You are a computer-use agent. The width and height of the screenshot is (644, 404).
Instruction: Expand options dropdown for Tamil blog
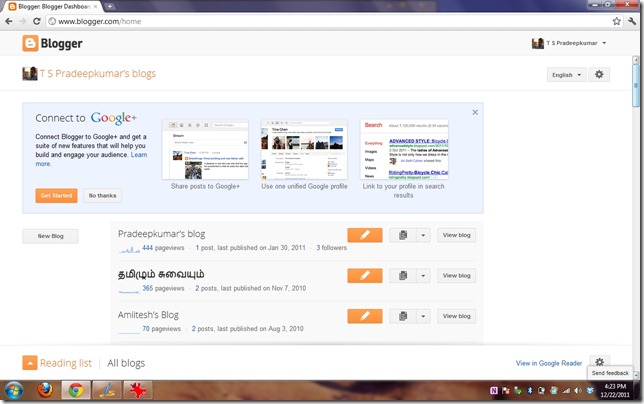423,275
